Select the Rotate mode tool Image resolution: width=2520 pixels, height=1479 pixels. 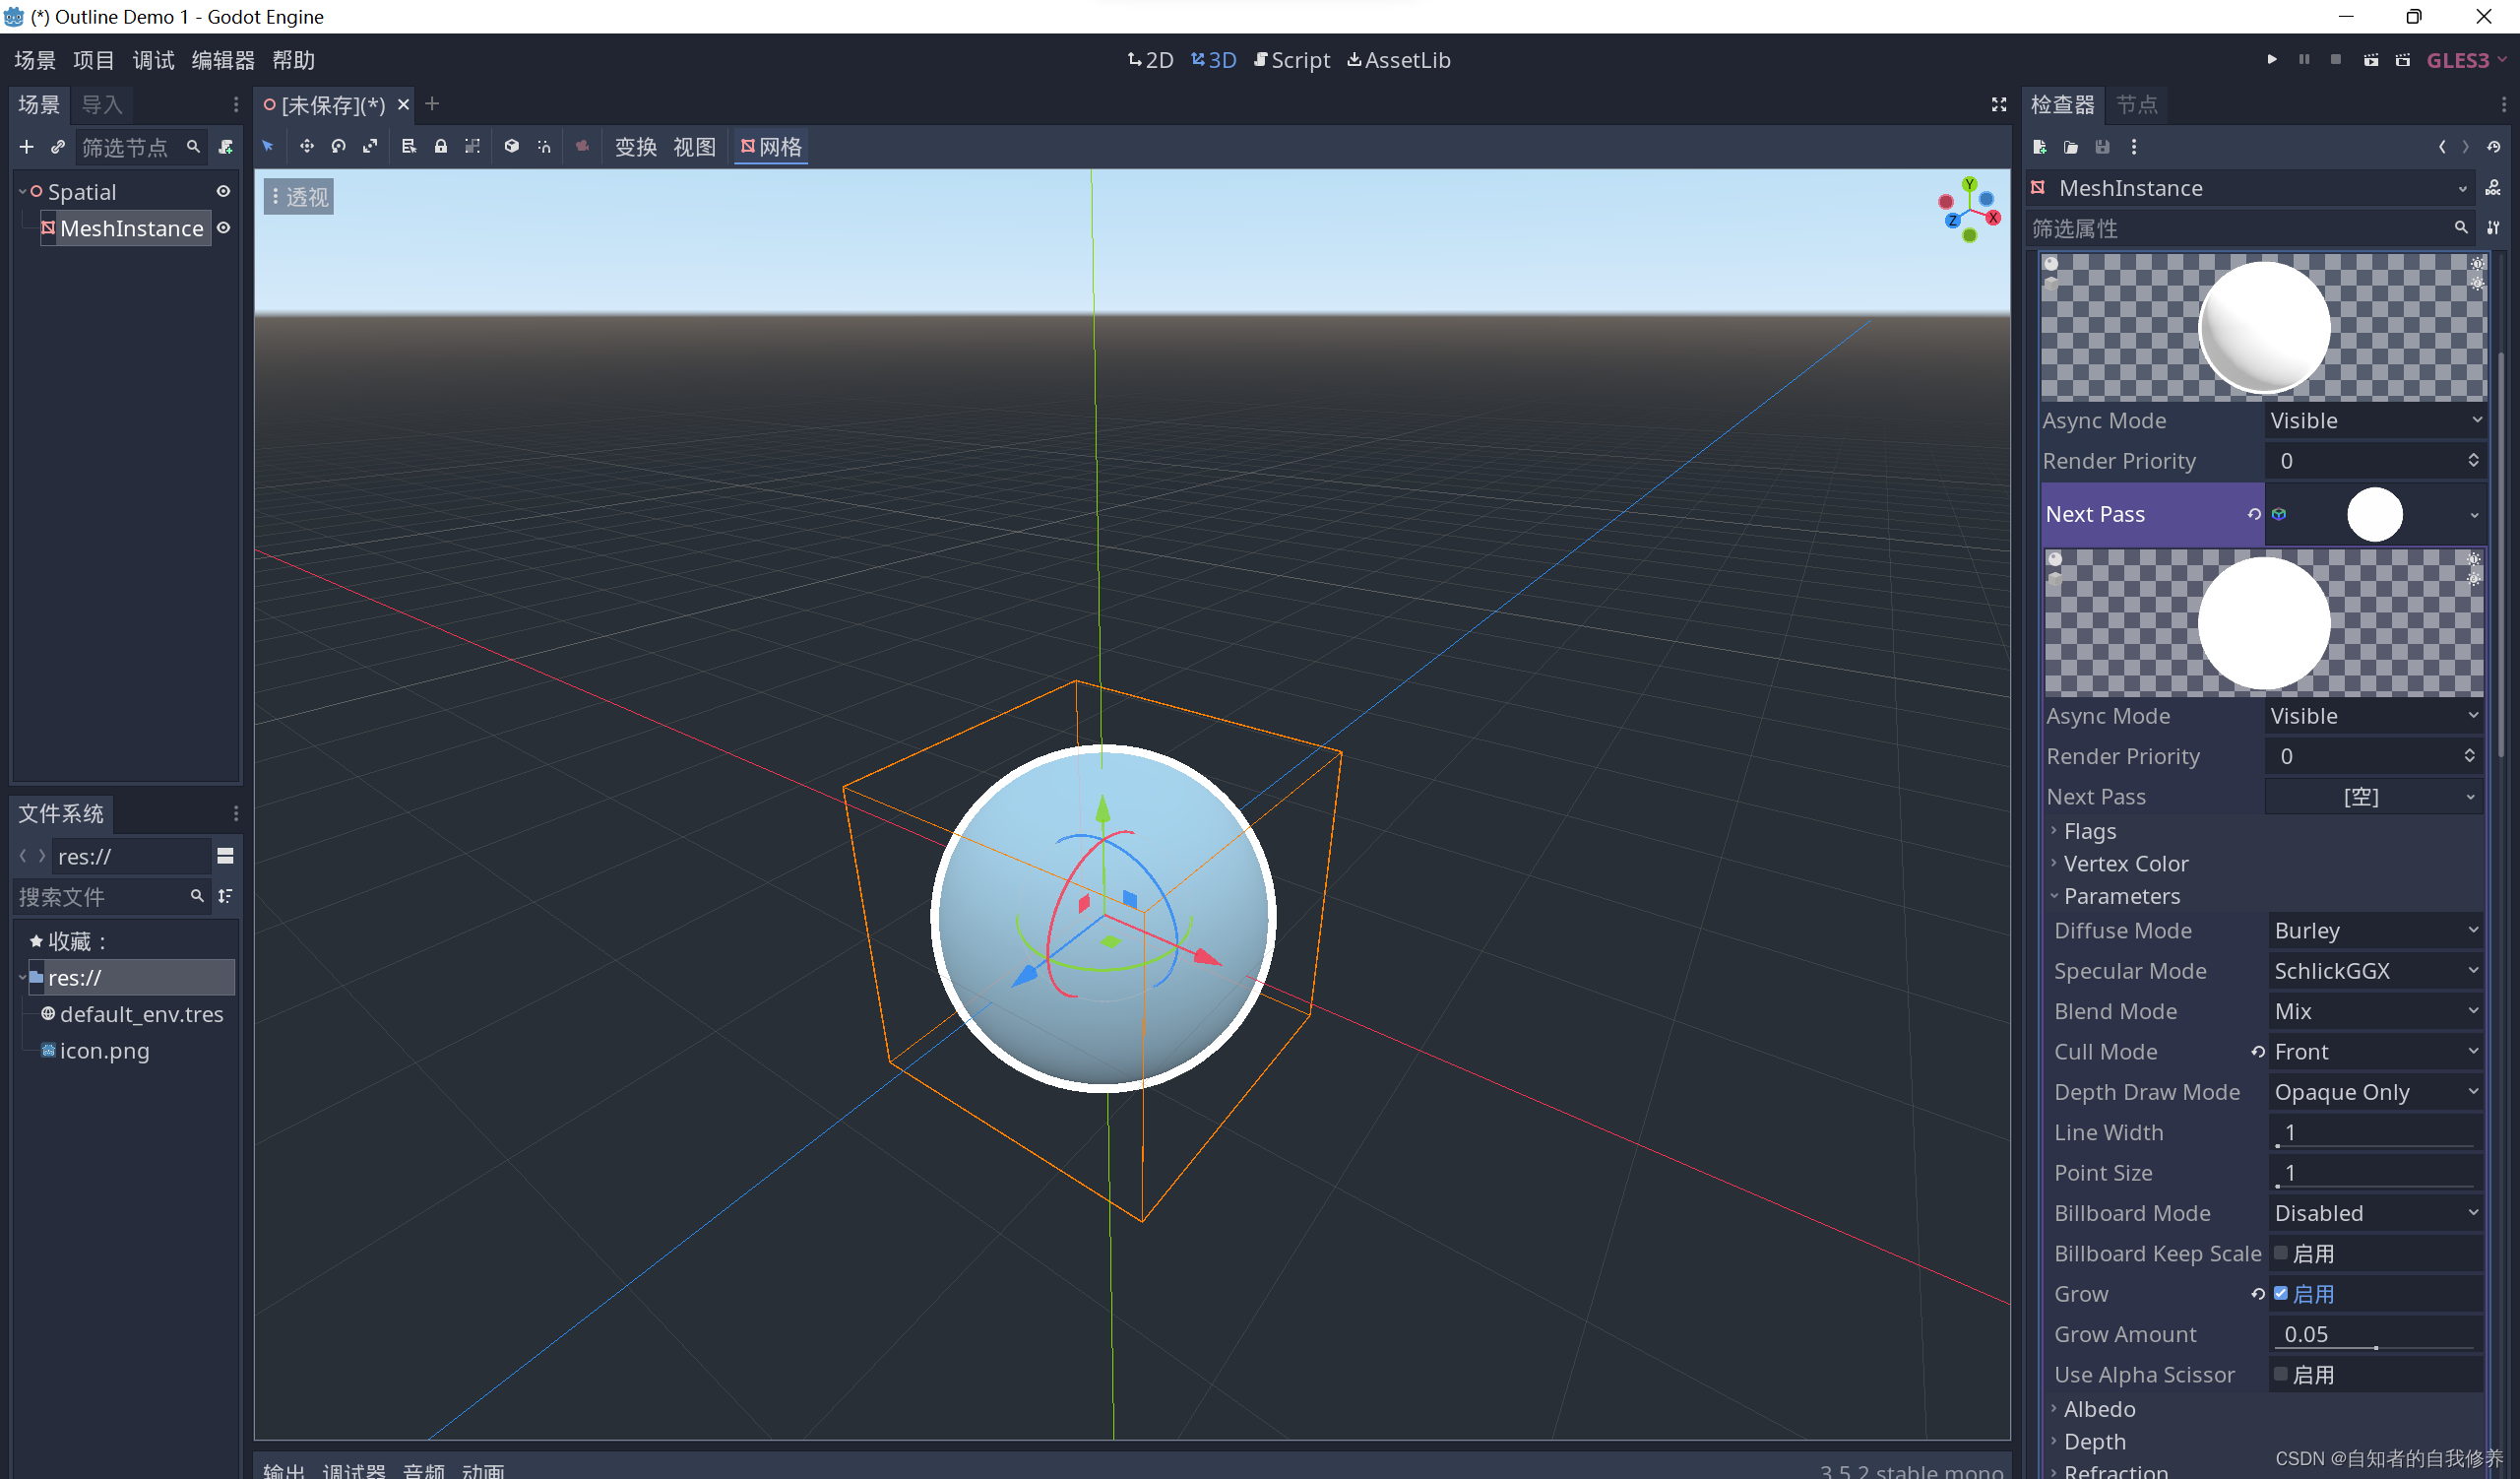(338, 146)
